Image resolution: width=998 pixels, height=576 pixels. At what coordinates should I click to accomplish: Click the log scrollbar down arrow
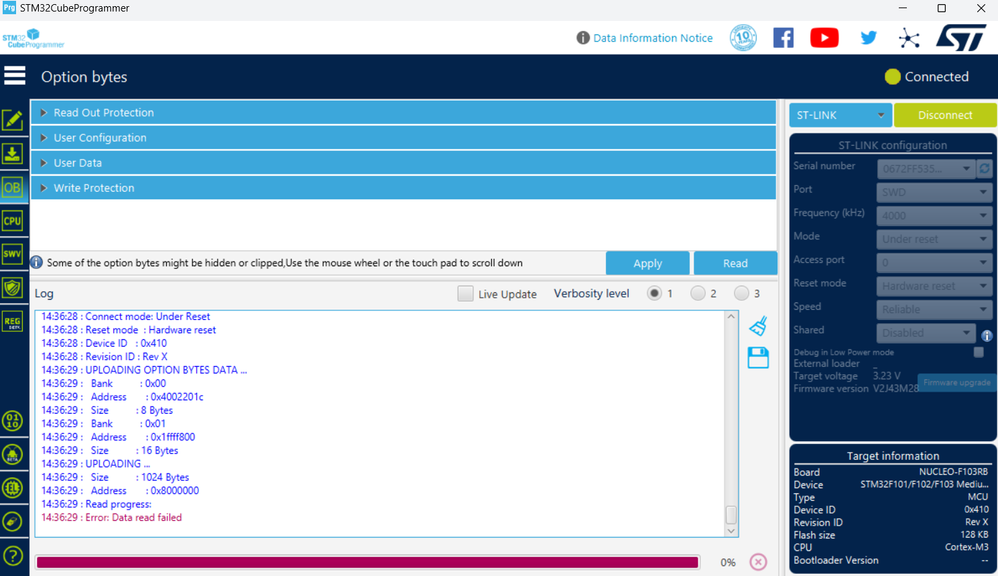731,531
